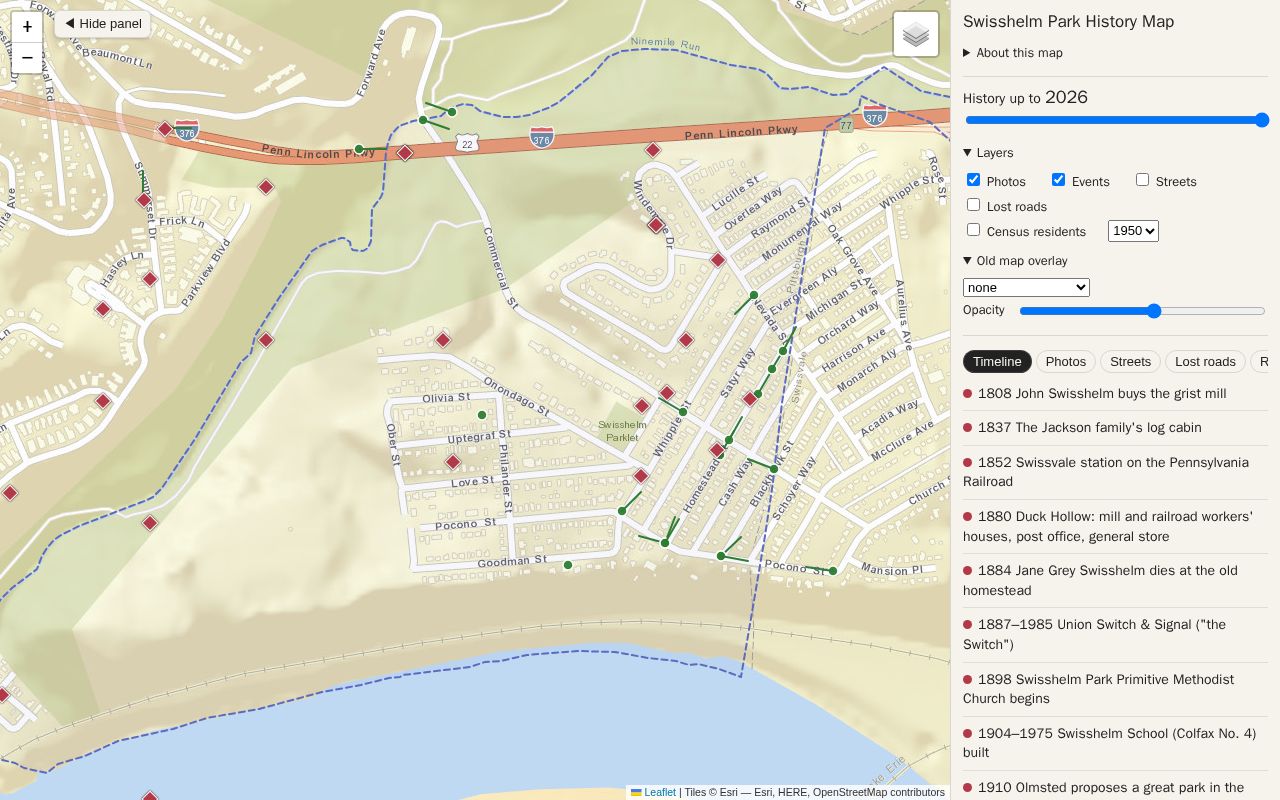Zoom in on the map
The height and width of the screenshot is (800, 1280).
[27, 27]
